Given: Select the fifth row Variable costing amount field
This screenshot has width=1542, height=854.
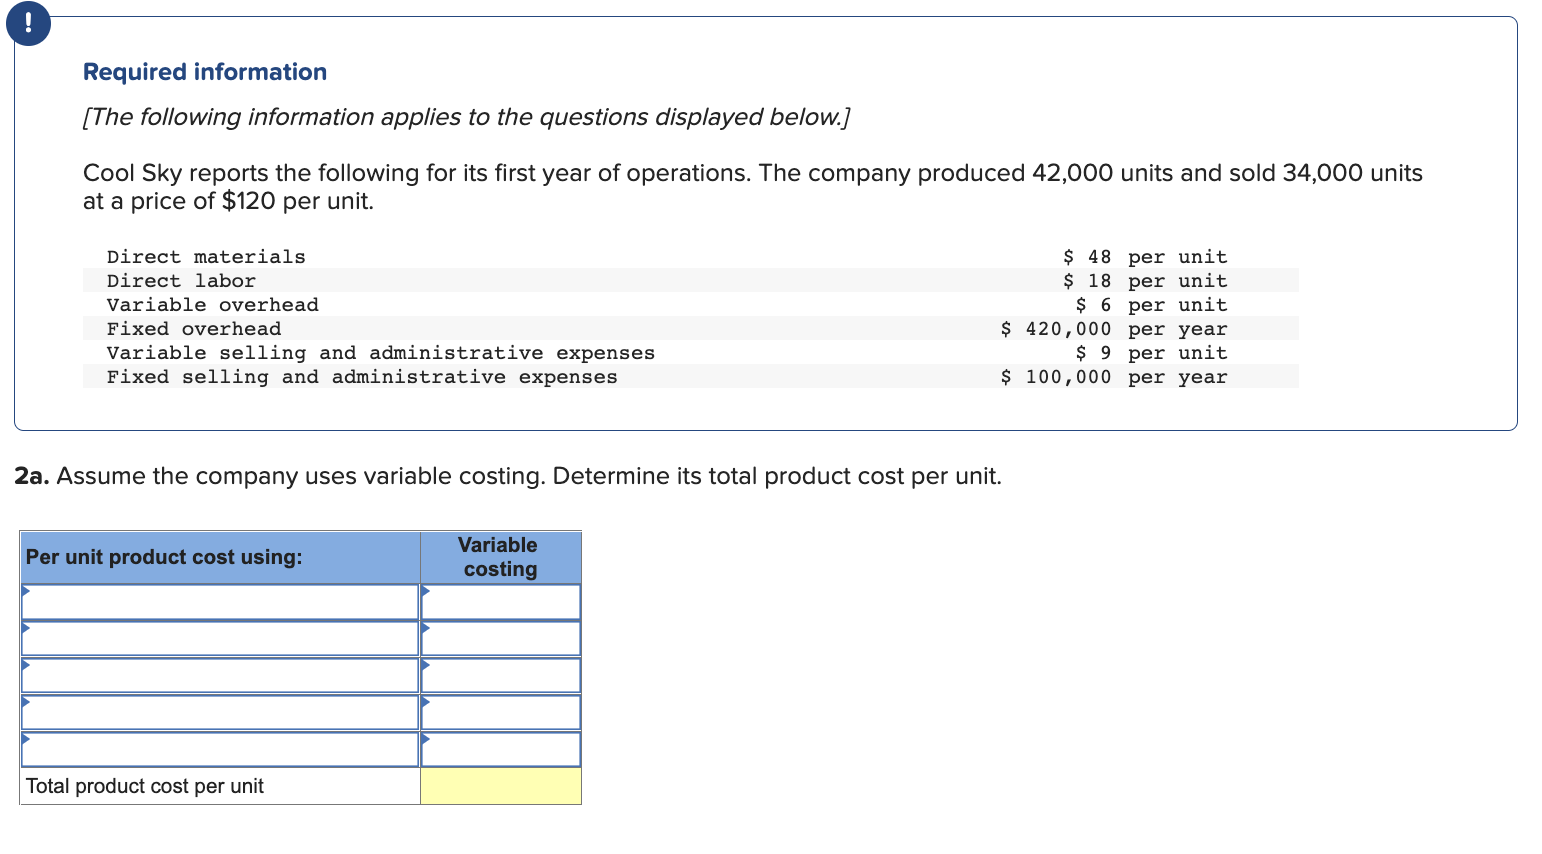Looking at the screenshot, I should (501, 749).
